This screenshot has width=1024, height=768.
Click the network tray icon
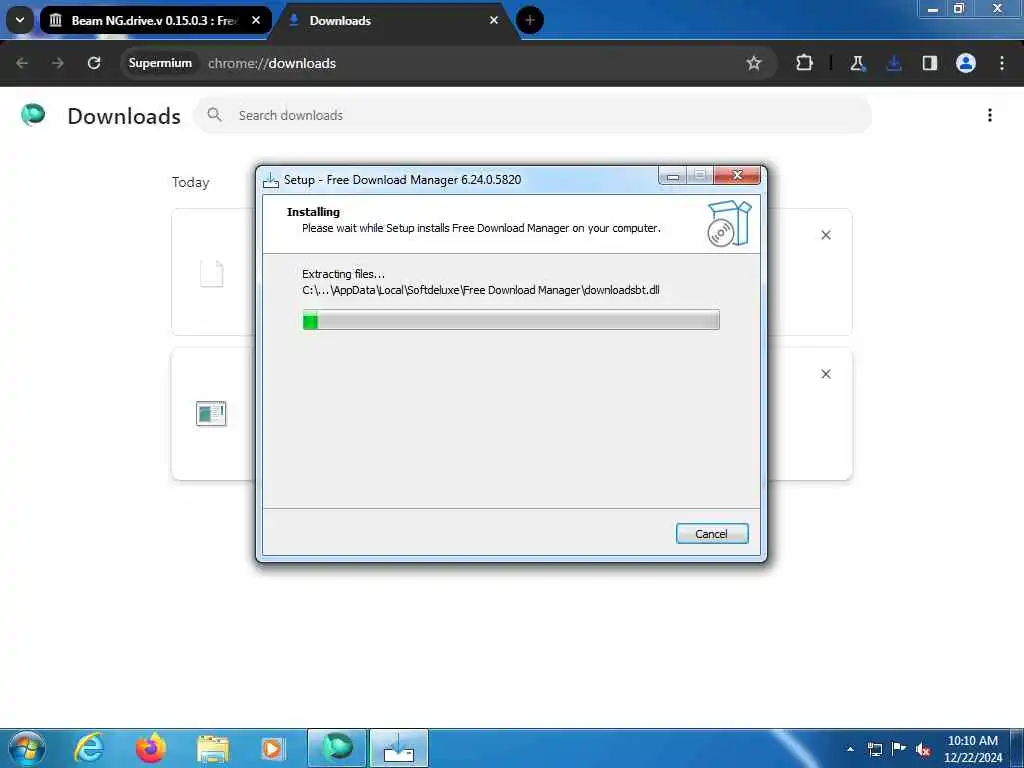pos(874,749)
